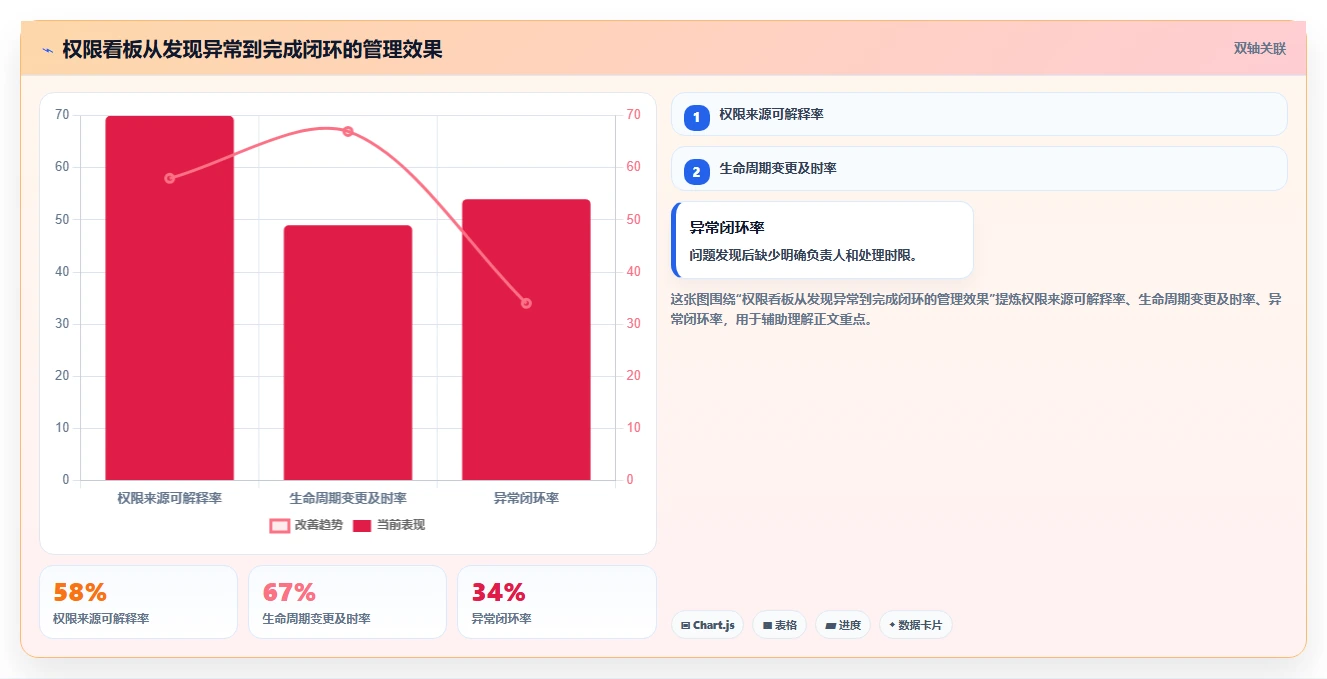Click the x-axis label 权限来源可解释率
1327x679 pixels.
point(169,498)
